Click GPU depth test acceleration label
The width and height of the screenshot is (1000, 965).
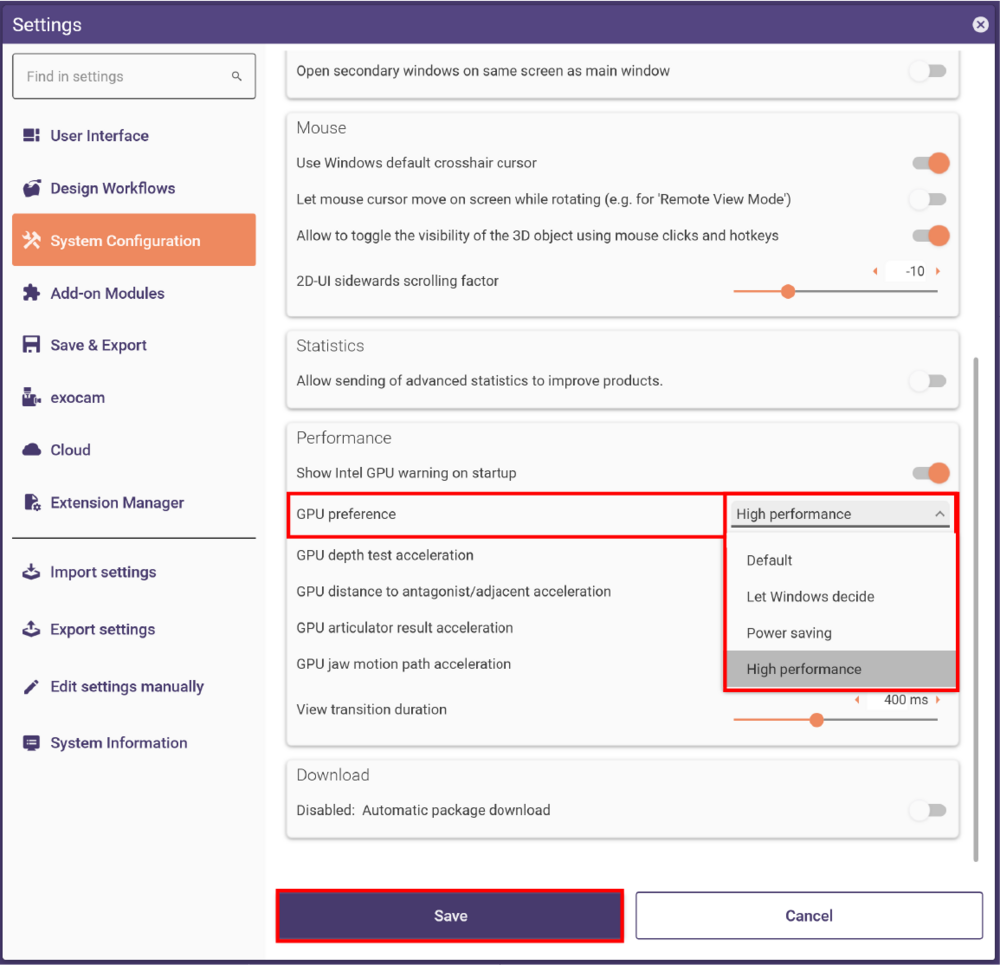[x=385, y=555]
